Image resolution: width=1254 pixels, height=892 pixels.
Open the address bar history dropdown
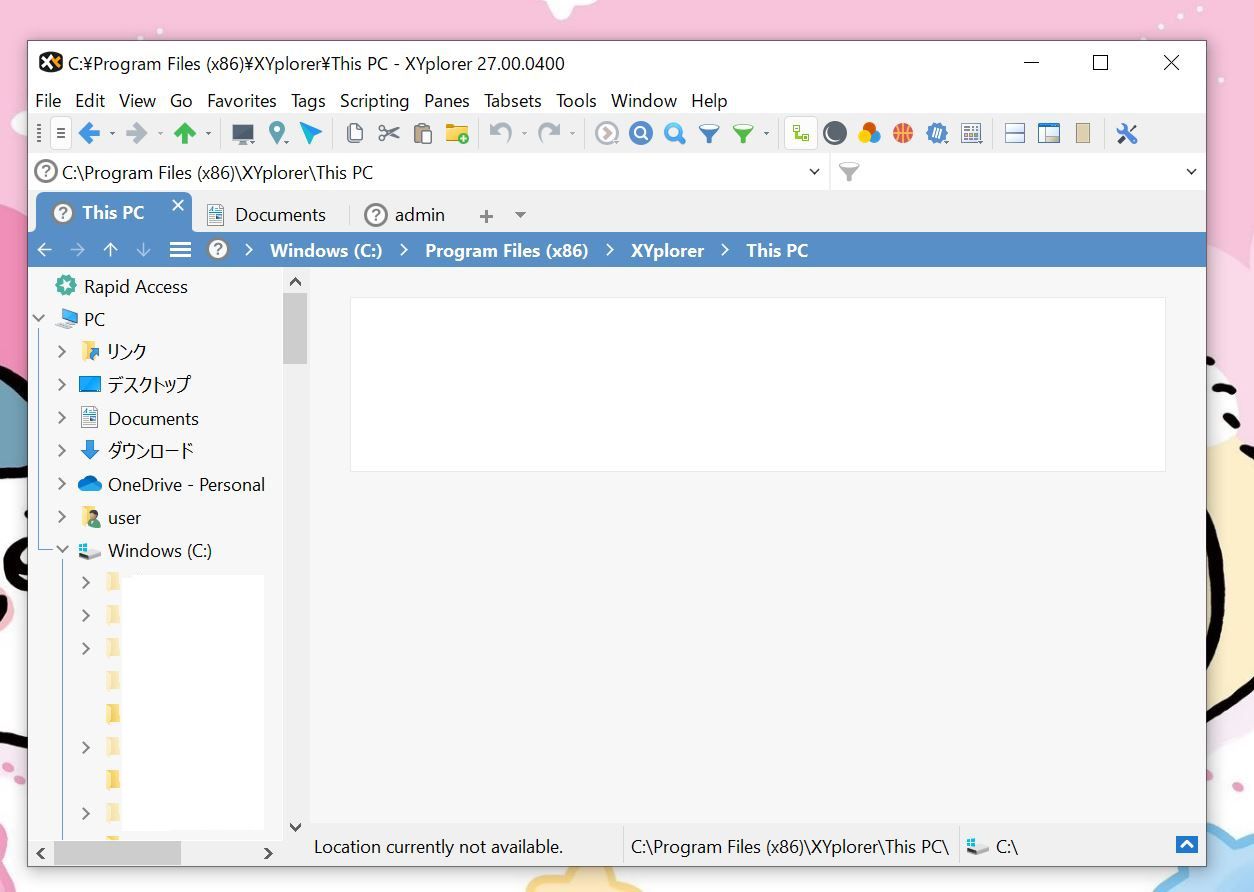[x=814, y=172]
